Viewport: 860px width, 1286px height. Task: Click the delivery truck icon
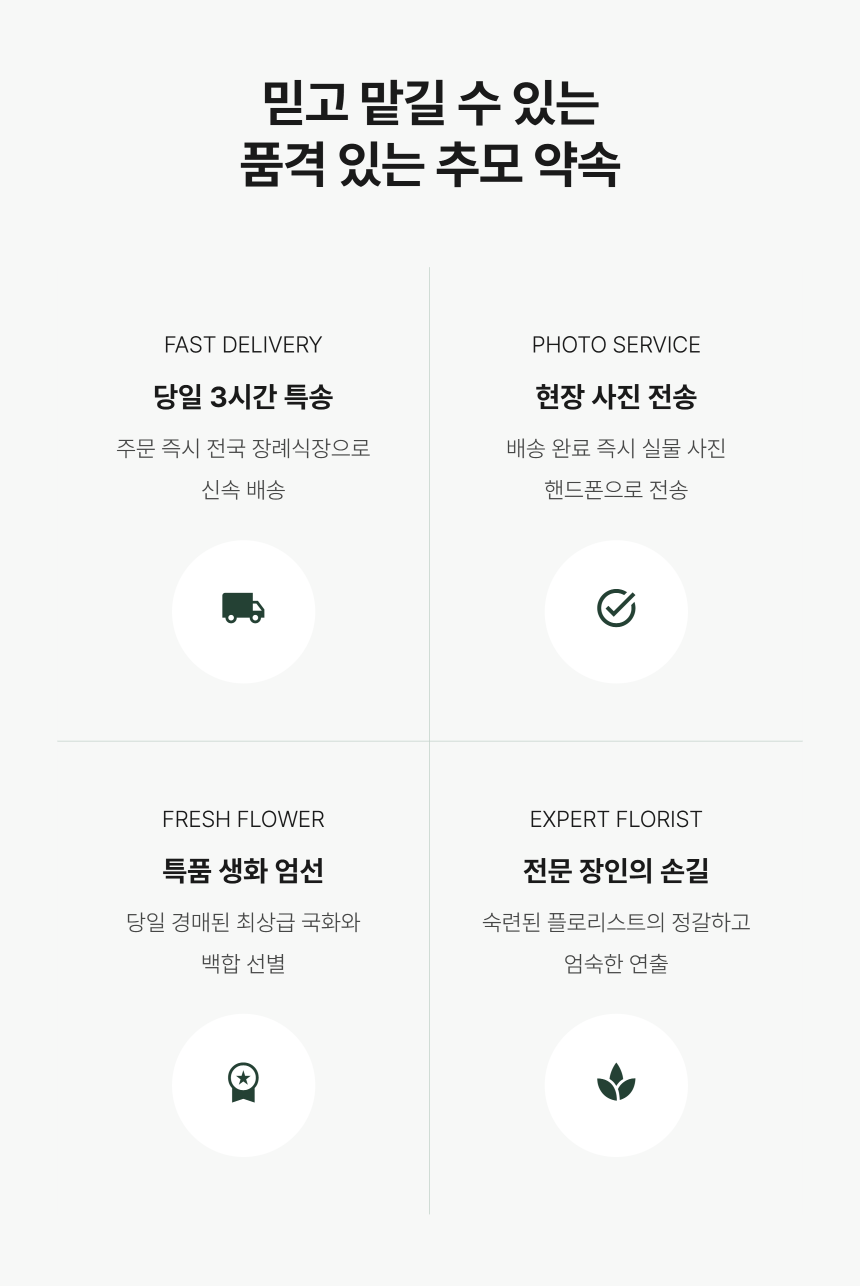pos(243,608)
